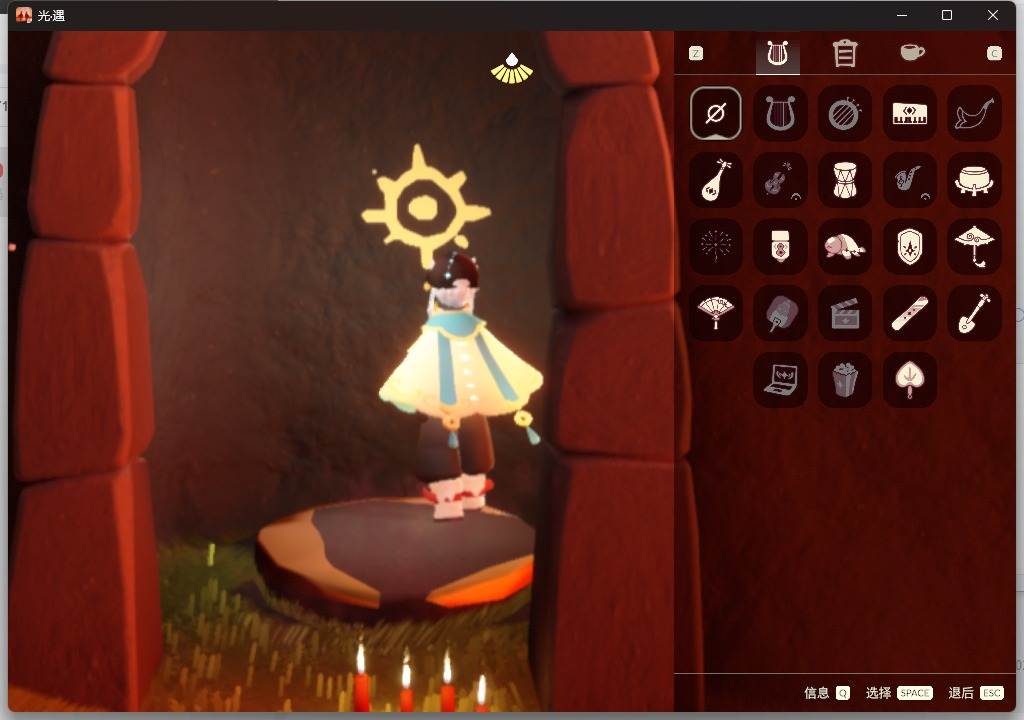Select the popcorn bucket item
This screenshot has height=720, width=1024.
pos(844,380)
